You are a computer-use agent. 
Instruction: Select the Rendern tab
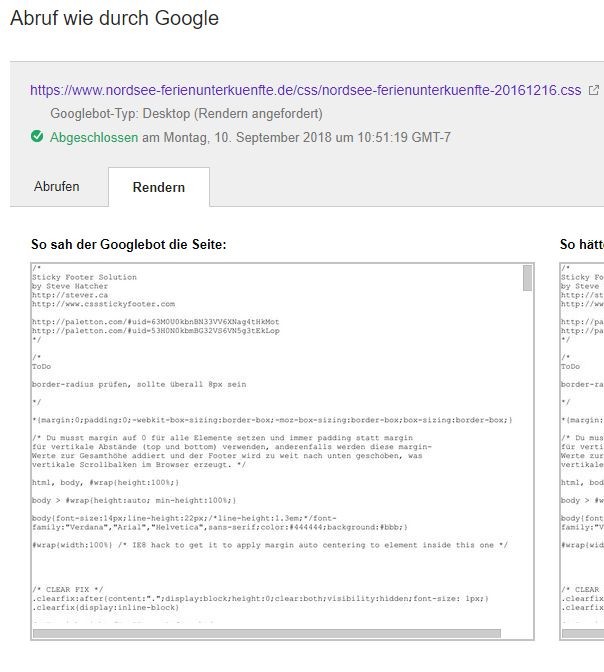(x=159, y=187)
